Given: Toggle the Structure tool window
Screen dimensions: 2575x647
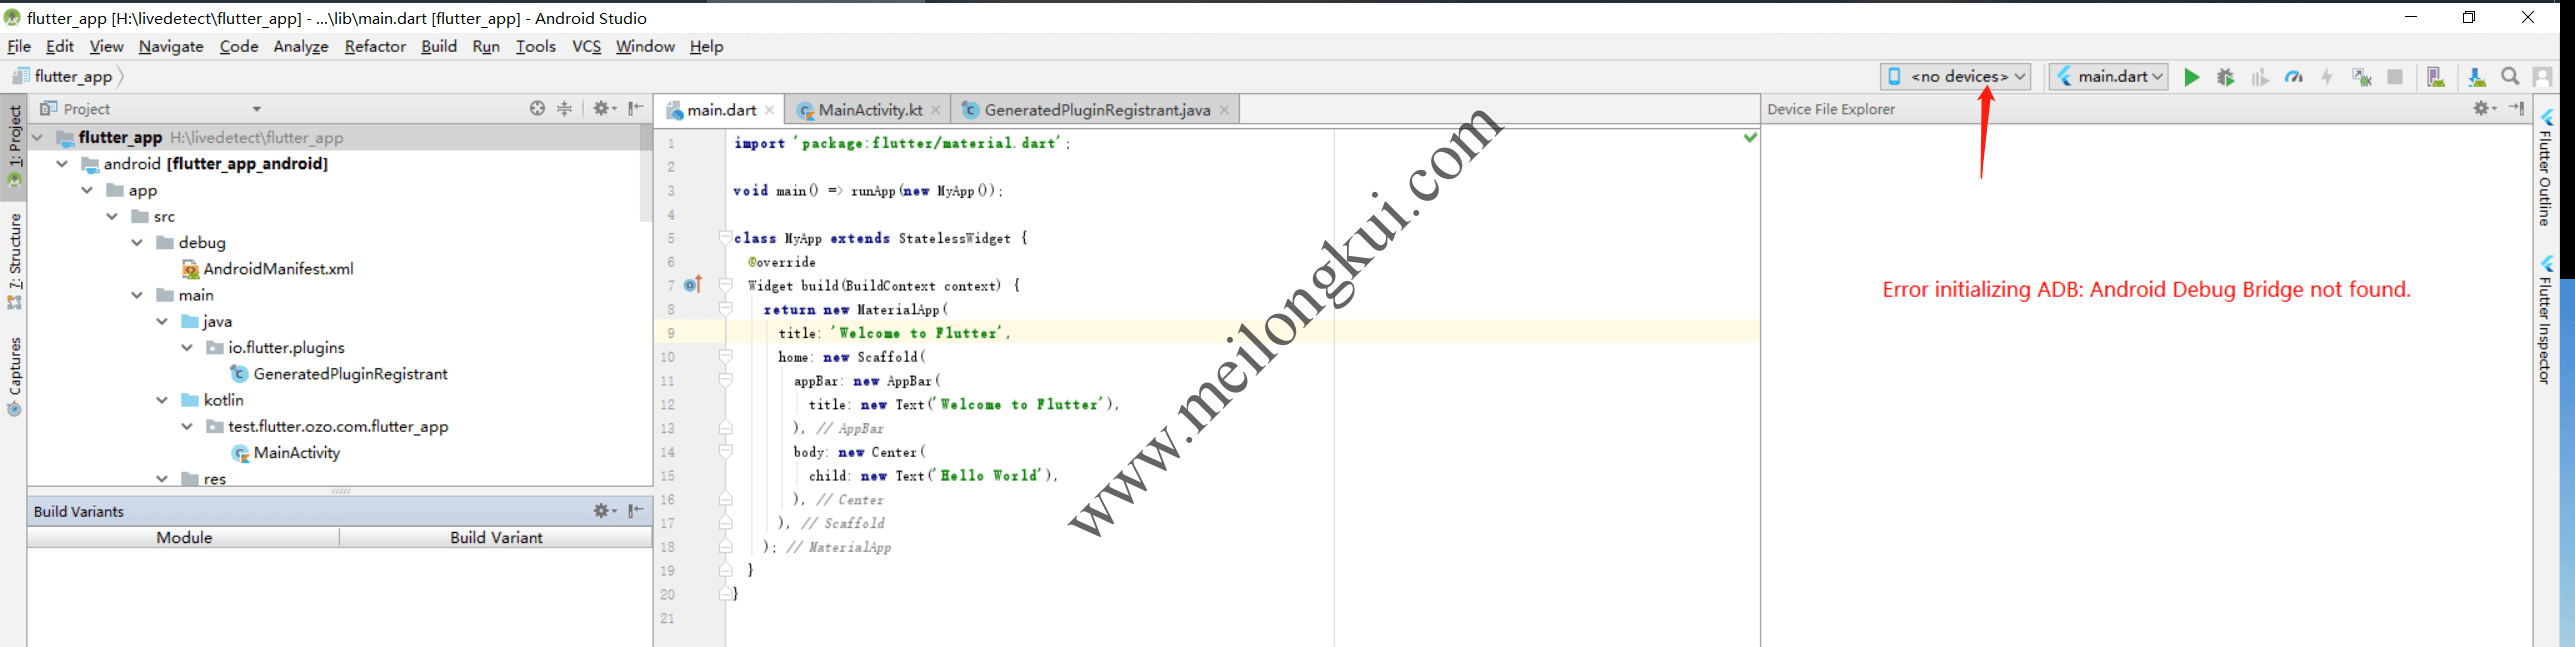Looking at the screenshot, I should [14, 261].
